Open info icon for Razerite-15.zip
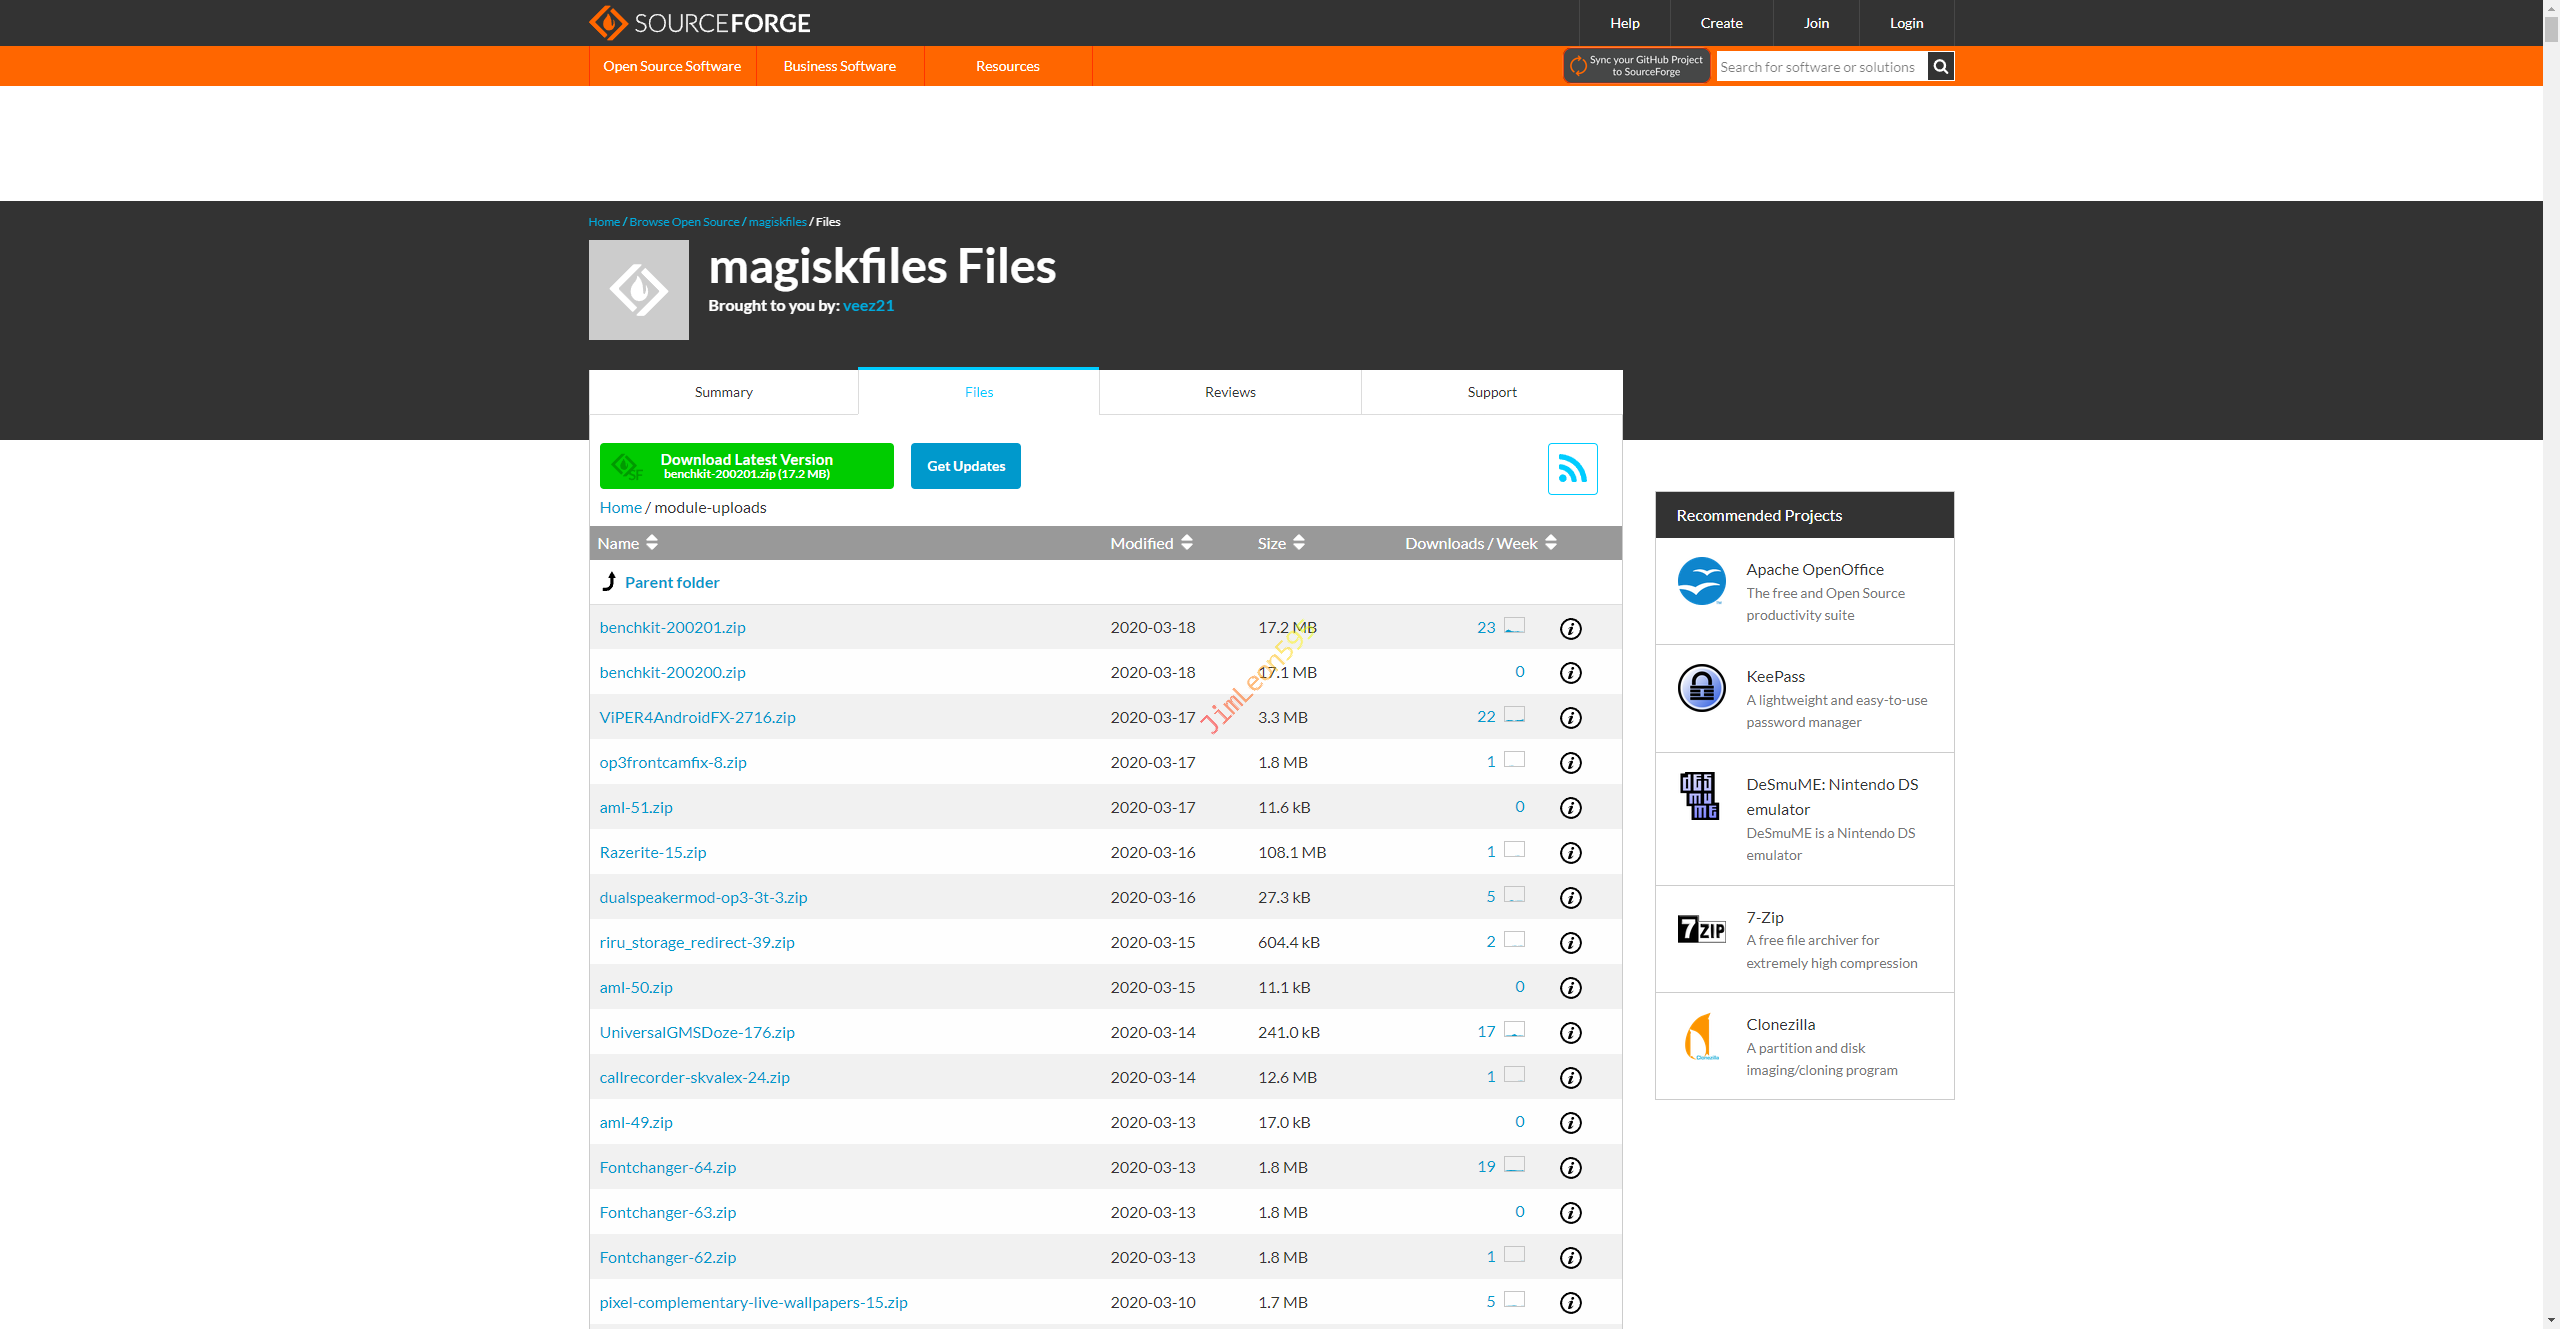 [1570, 853]
